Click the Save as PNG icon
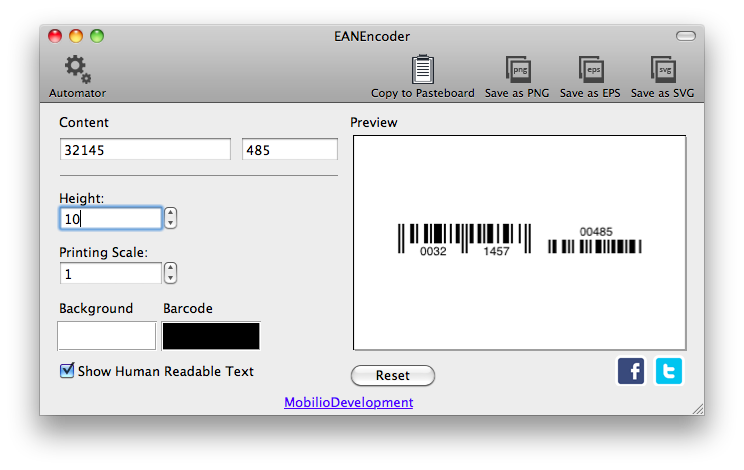Viewport: 744px width, 470px height. [518, 69]
